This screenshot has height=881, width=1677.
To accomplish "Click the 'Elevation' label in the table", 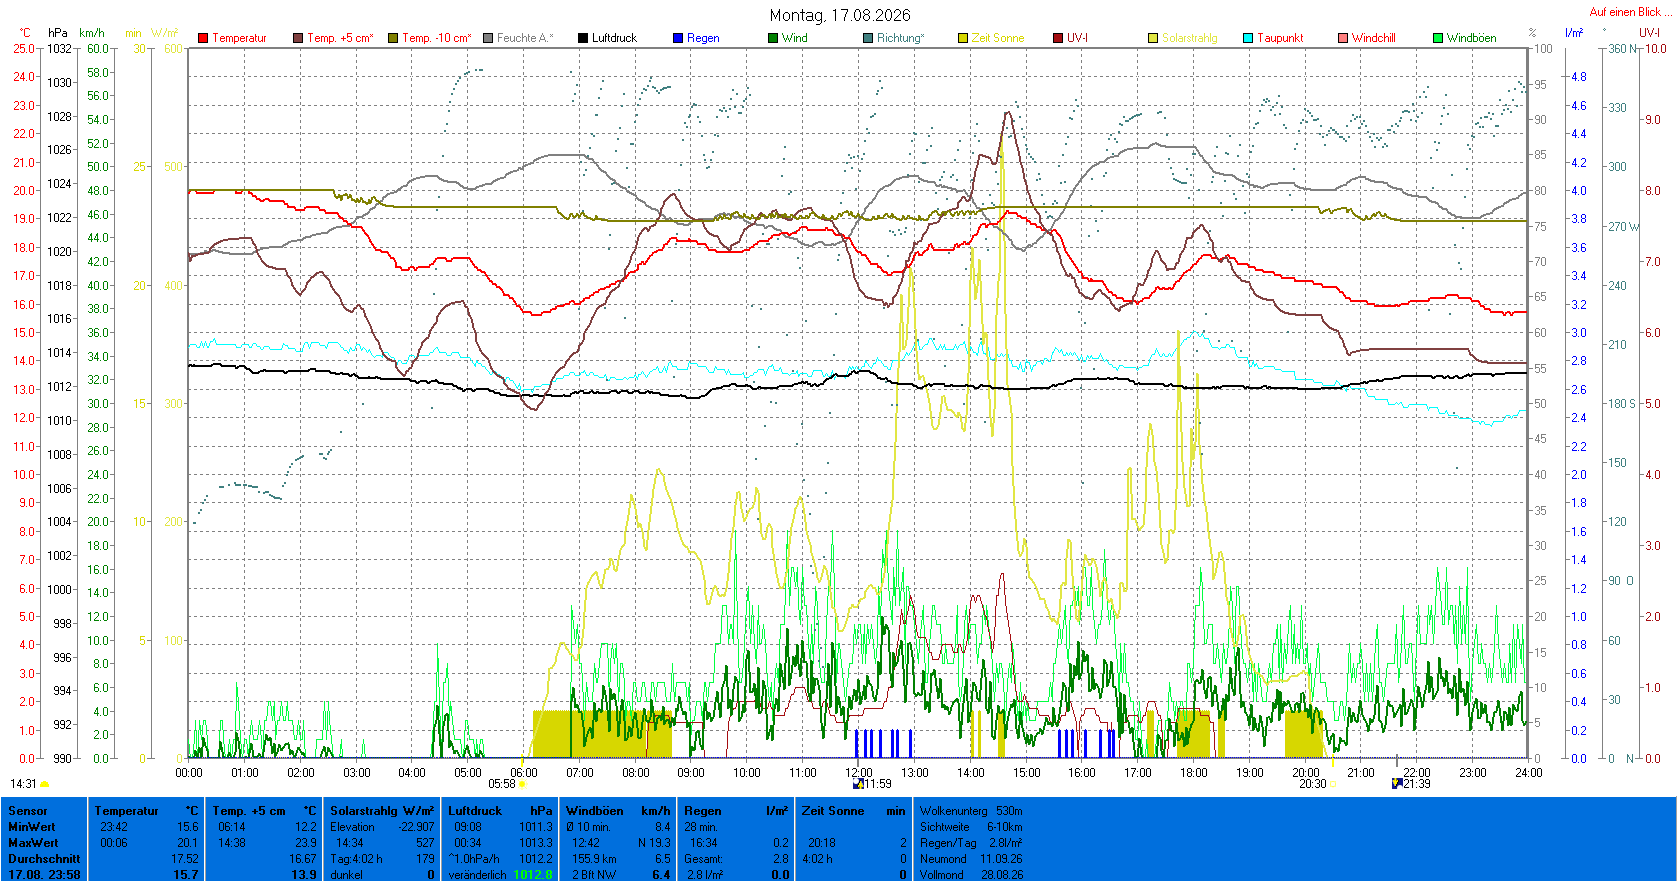I will [x=352, y=827].
